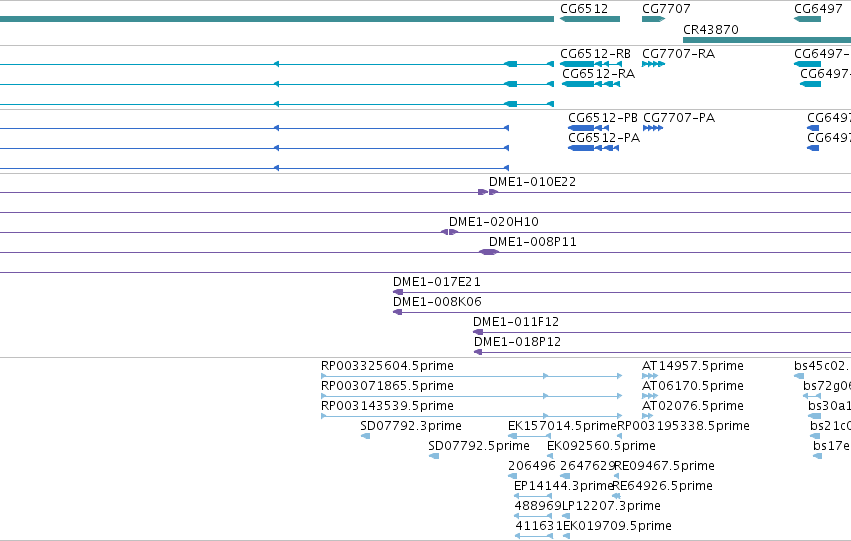This screenshot has width=851, height=541.
Task: Select the EK019709.5prime EST label
Action: [x=618, y=527]
